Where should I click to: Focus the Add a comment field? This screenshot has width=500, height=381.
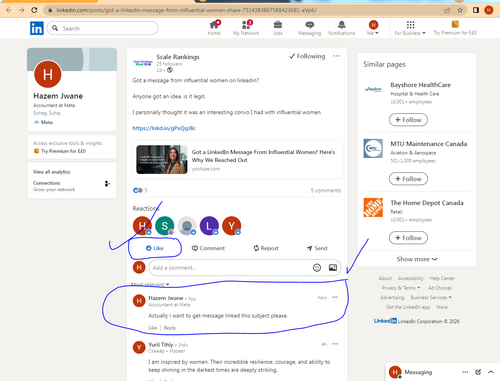[x=230, y=268]
